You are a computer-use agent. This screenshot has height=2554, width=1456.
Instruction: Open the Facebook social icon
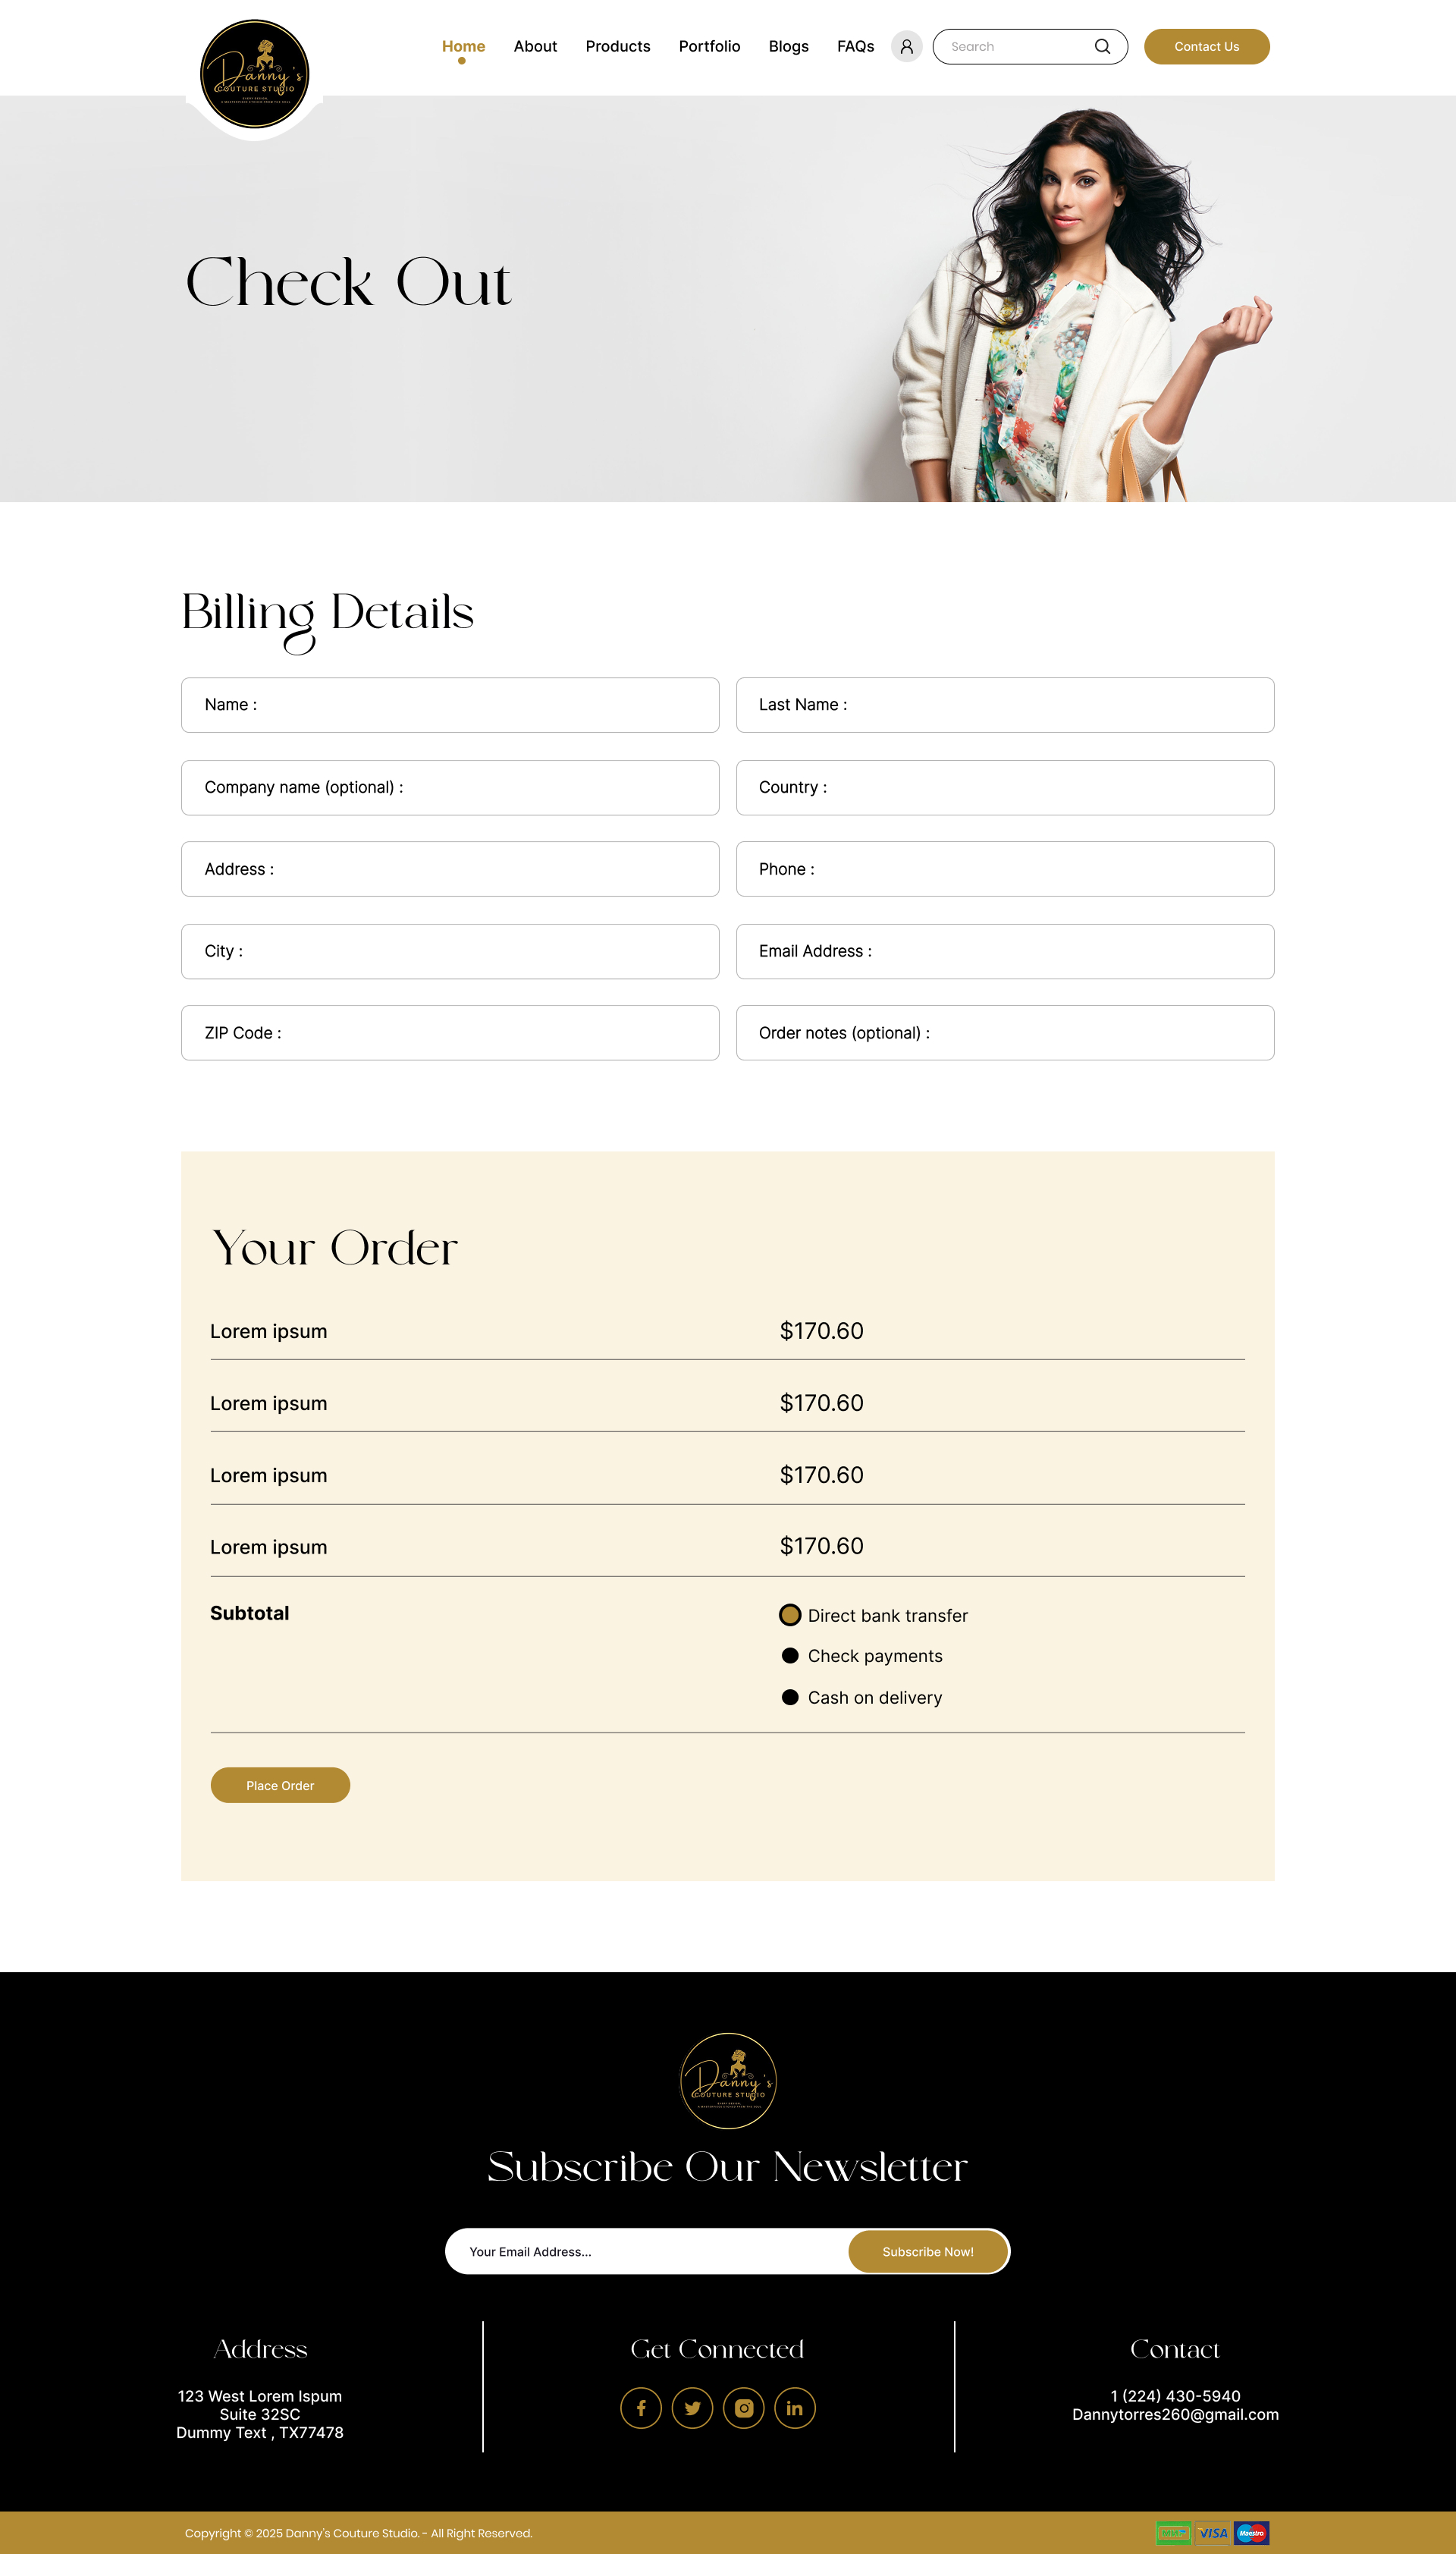(641, 2408)
